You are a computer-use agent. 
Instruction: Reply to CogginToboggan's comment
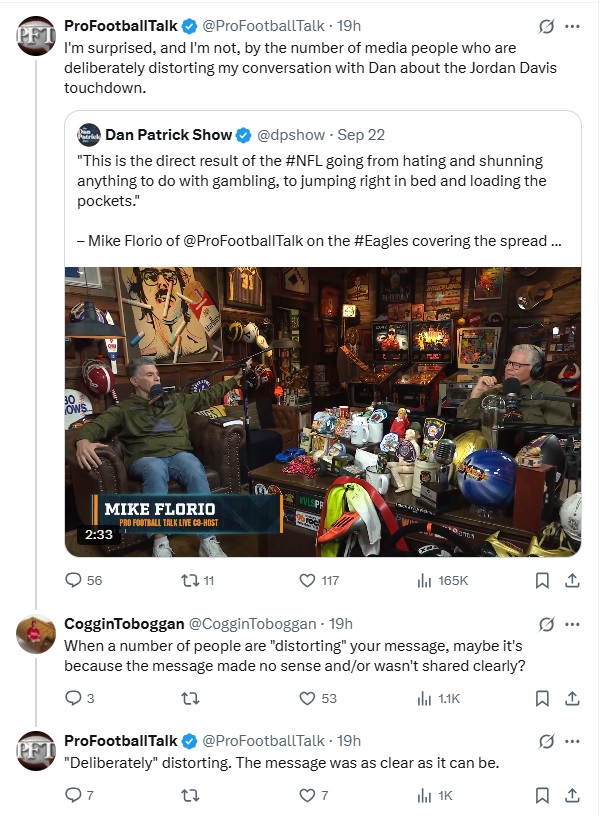tap(72, 698)
